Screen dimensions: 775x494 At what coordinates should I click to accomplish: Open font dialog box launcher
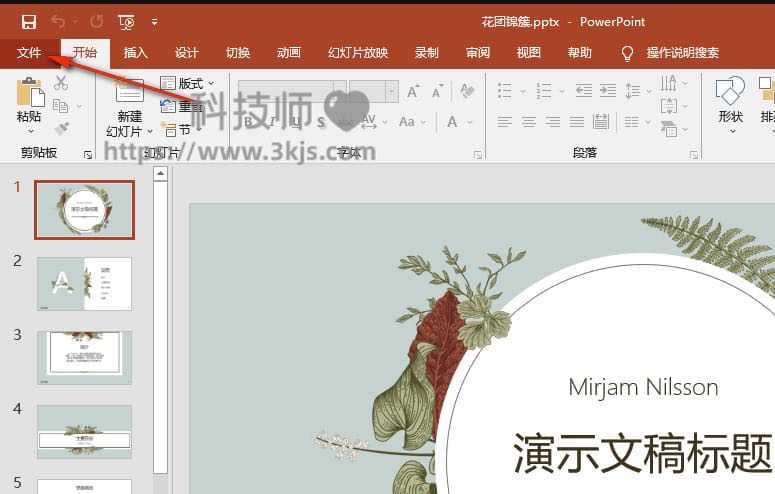478,155
